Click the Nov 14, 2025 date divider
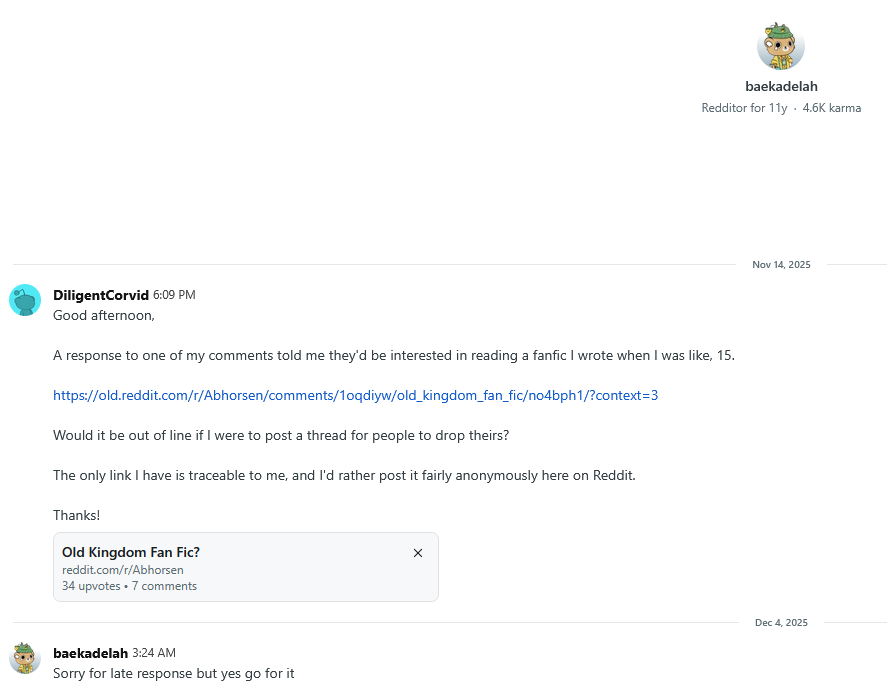The width and height of the screenshot is (887, 693). pyautogui.click(x=781, y=265)
